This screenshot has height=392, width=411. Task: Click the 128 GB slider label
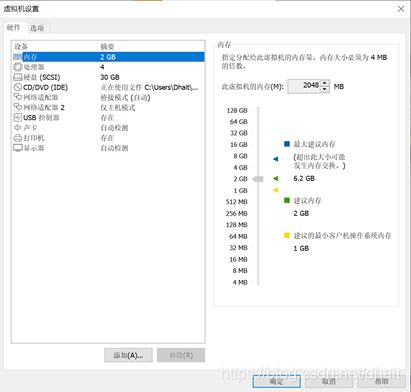[237, 110]
